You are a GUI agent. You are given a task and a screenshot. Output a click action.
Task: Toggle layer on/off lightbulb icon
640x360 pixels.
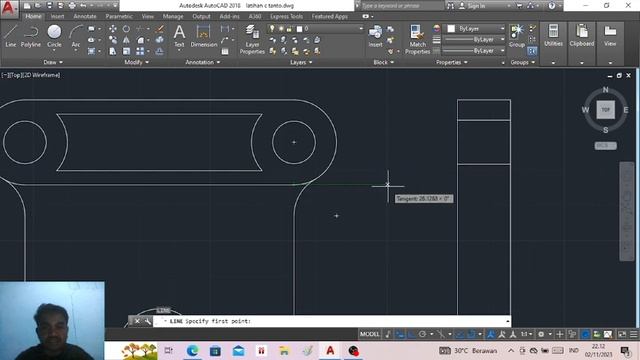272,29
